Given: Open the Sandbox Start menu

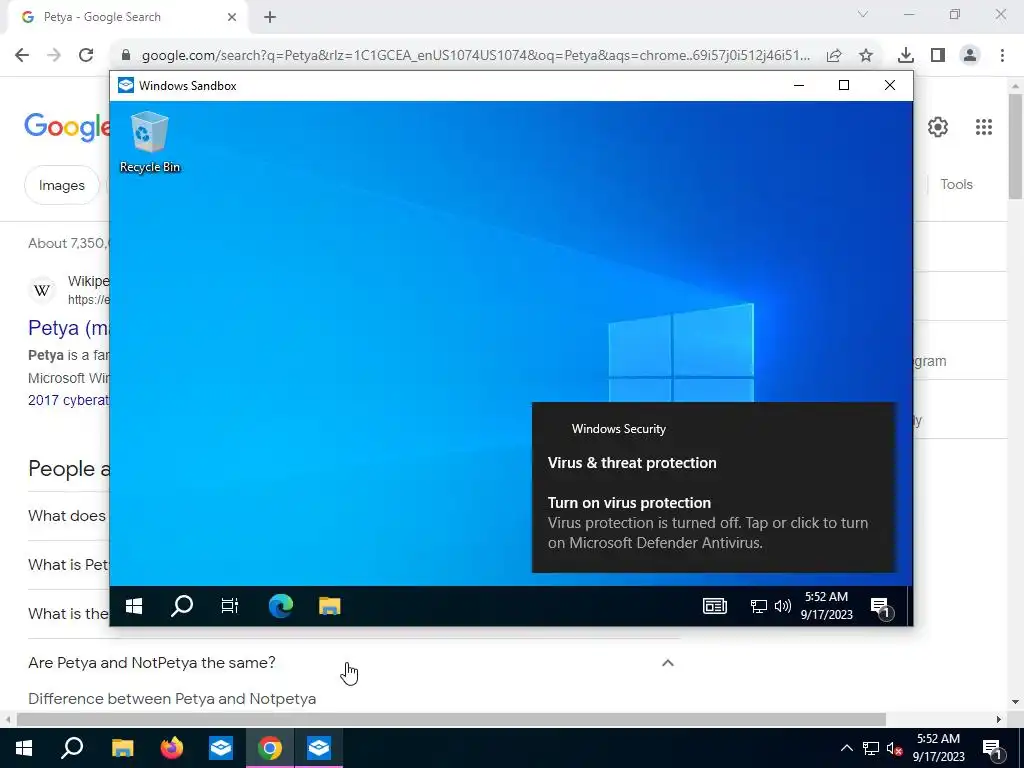Looking at the screenshot, I should click(x=134, y=607).
